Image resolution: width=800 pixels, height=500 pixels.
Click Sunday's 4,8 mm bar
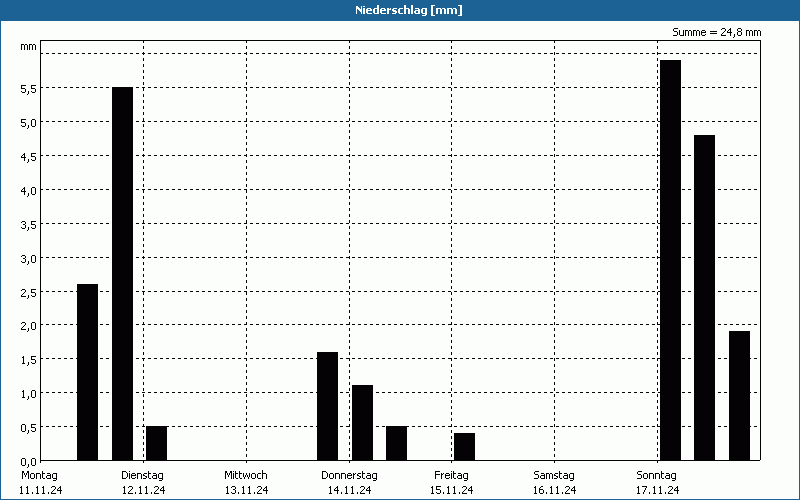pos(705,297)
